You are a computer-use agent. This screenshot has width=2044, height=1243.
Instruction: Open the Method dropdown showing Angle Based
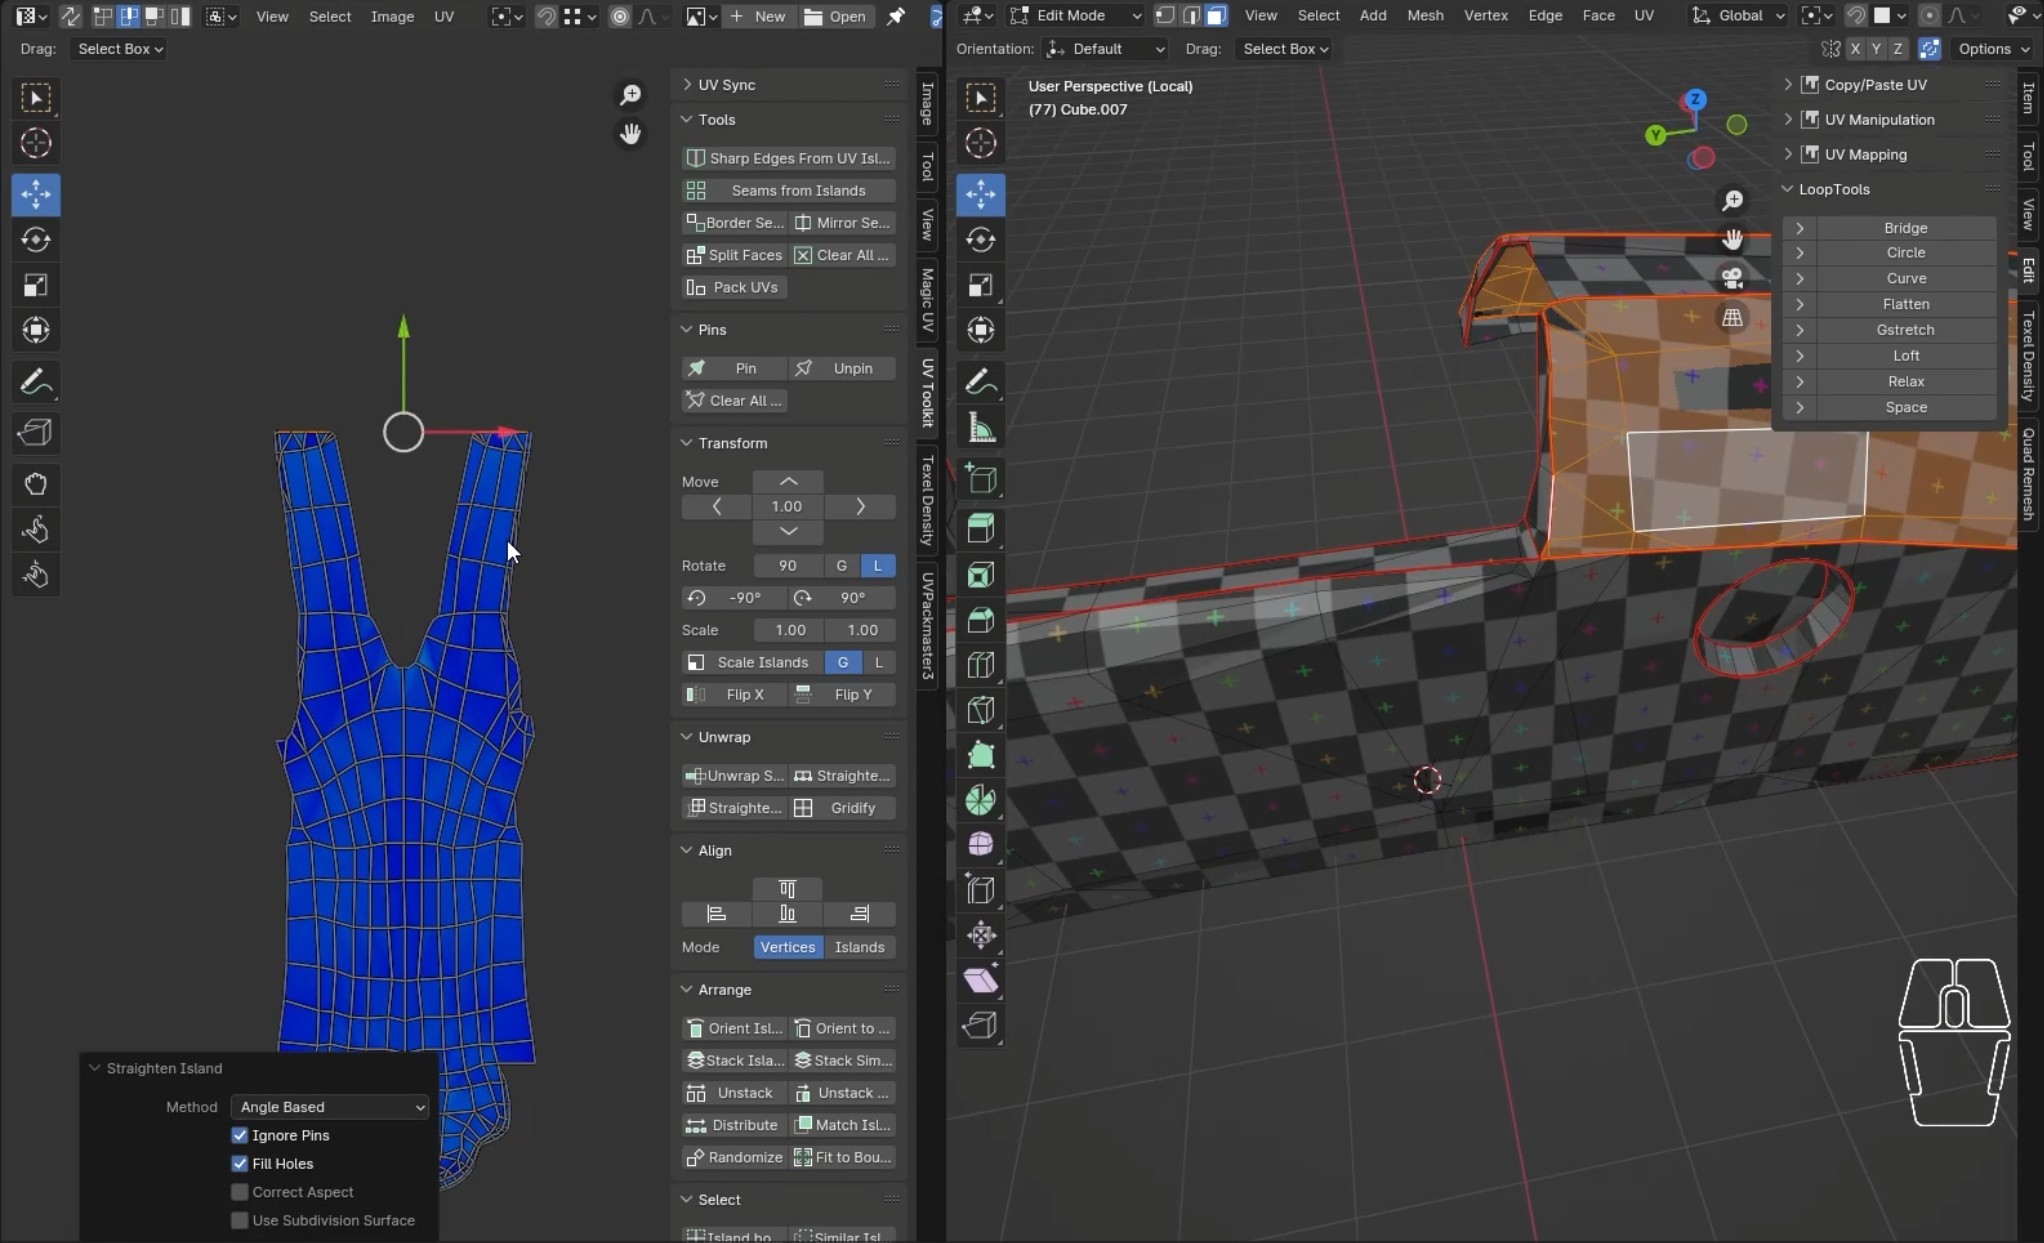coord(330,1107)
